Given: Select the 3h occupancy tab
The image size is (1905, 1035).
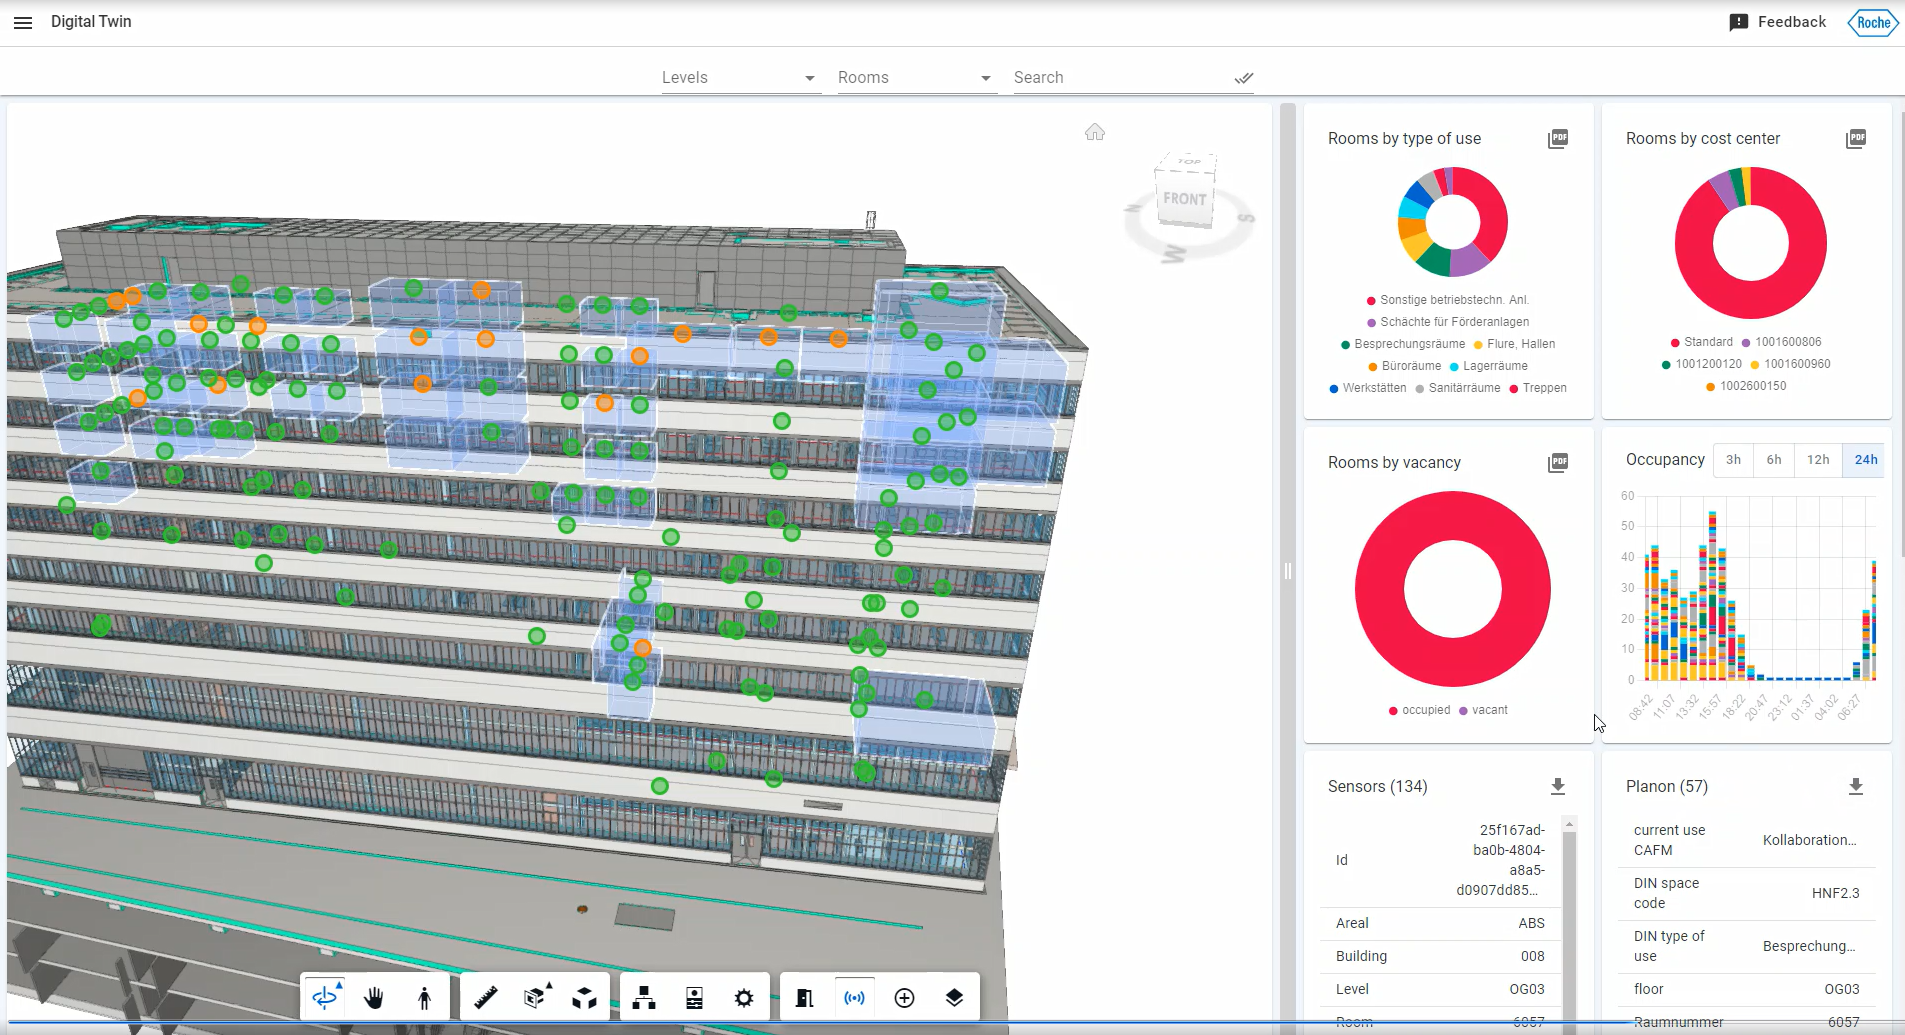Looking at the screenshot, I should 1733,460.
